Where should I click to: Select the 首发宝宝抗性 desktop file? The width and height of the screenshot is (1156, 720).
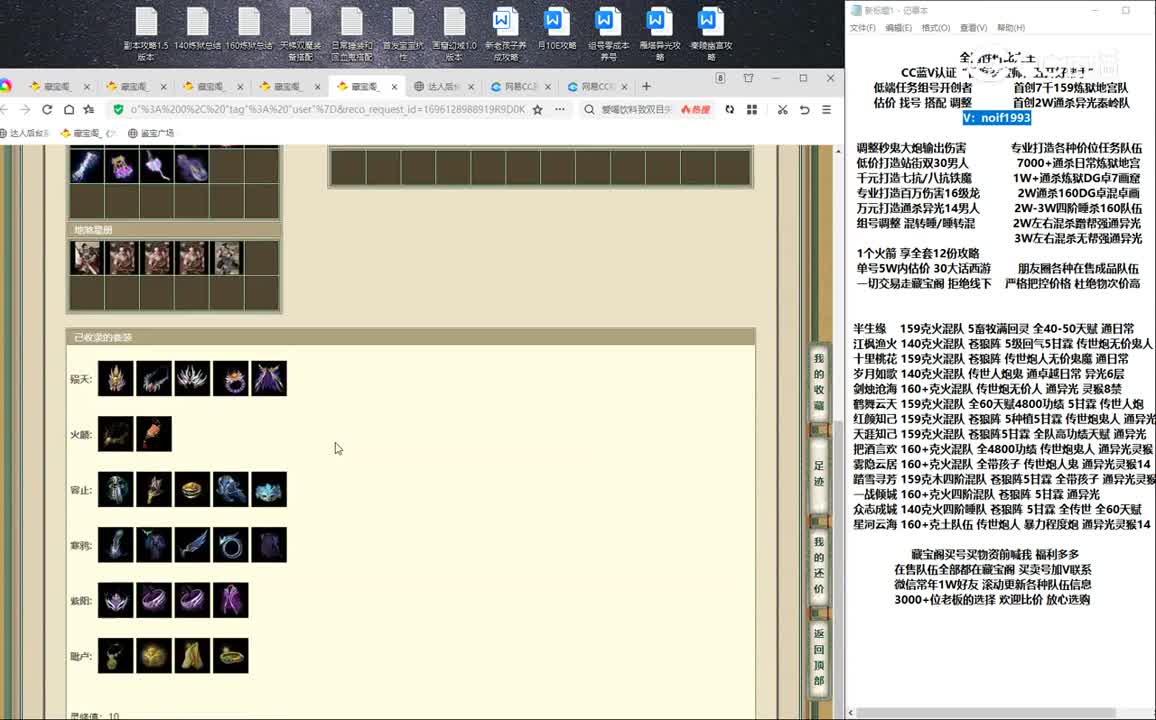(x=403, y=34)
